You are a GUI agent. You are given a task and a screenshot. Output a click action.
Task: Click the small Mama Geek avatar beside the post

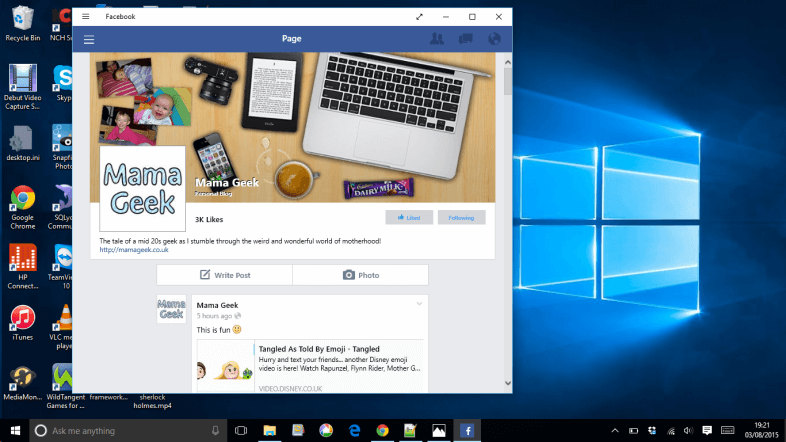tap(171, 309)
